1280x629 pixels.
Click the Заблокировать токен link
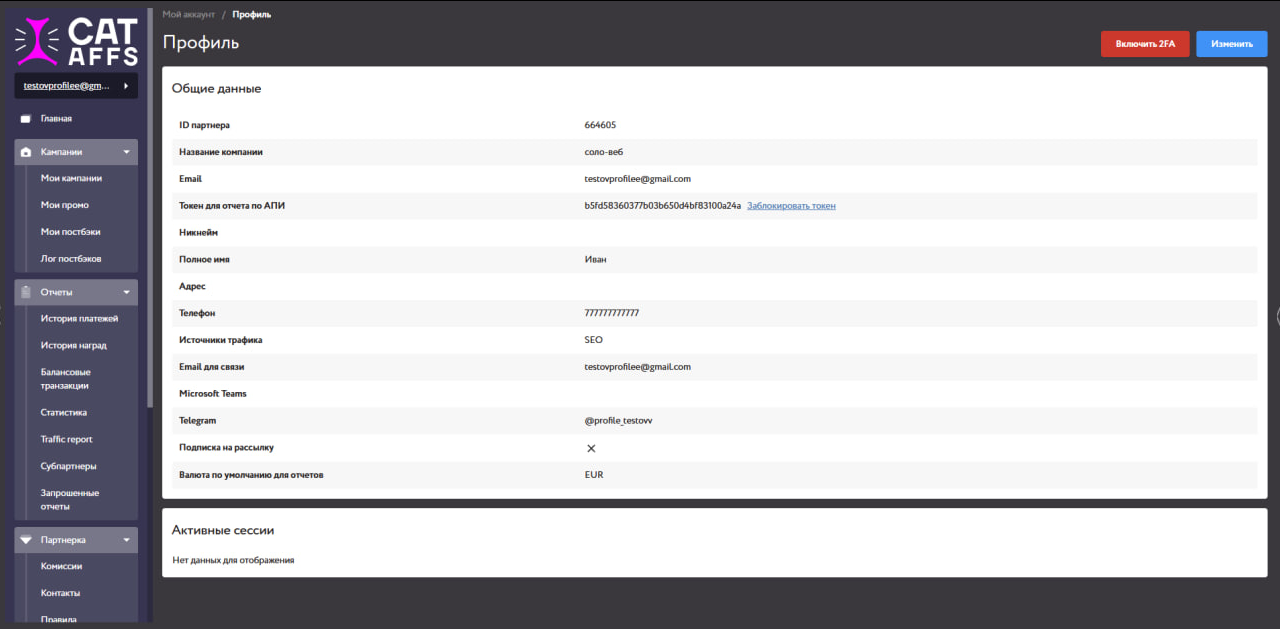791,206
